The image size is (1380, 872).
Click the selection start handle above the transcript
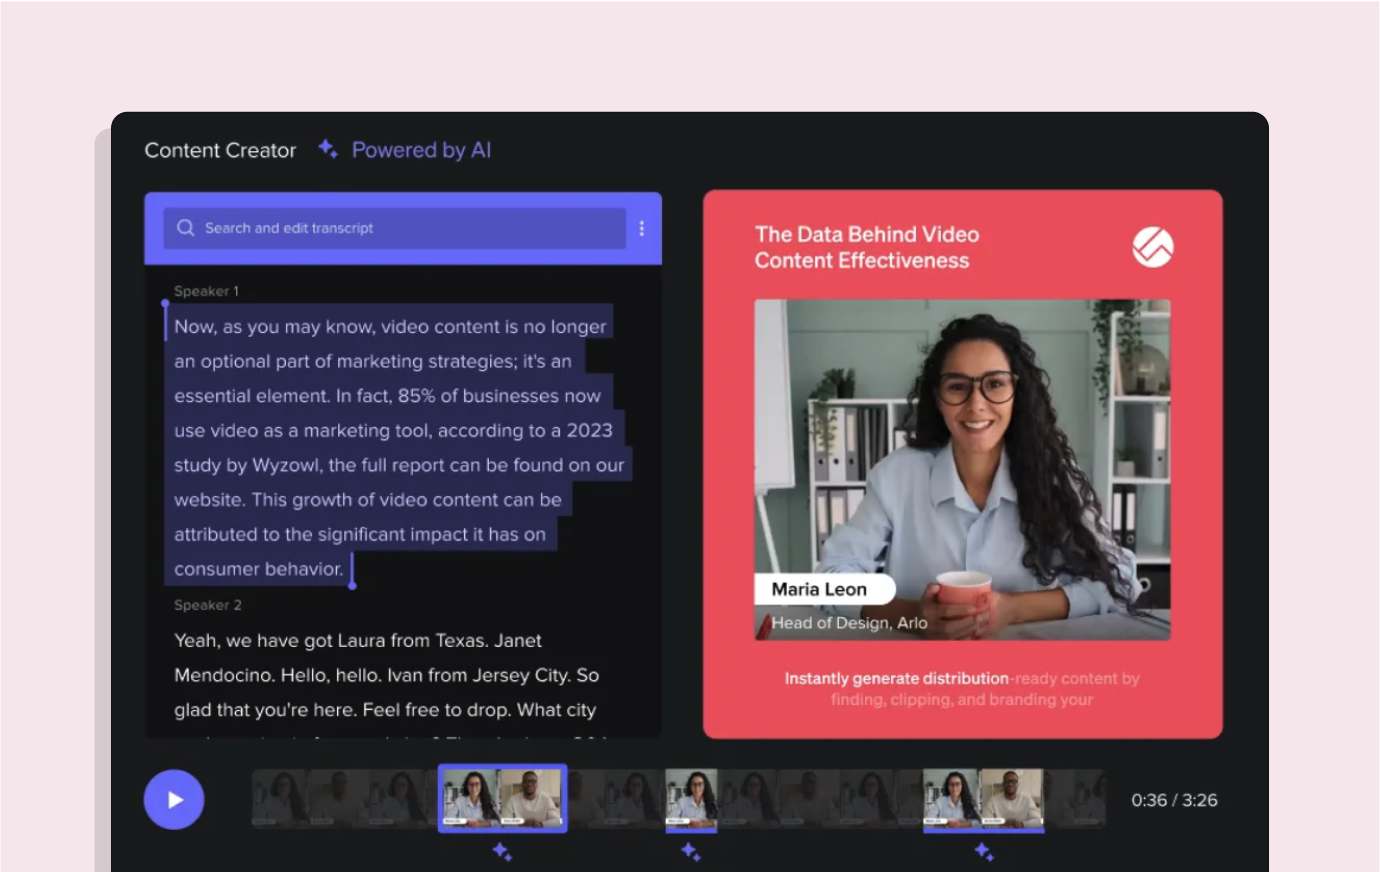coord(166,302)
